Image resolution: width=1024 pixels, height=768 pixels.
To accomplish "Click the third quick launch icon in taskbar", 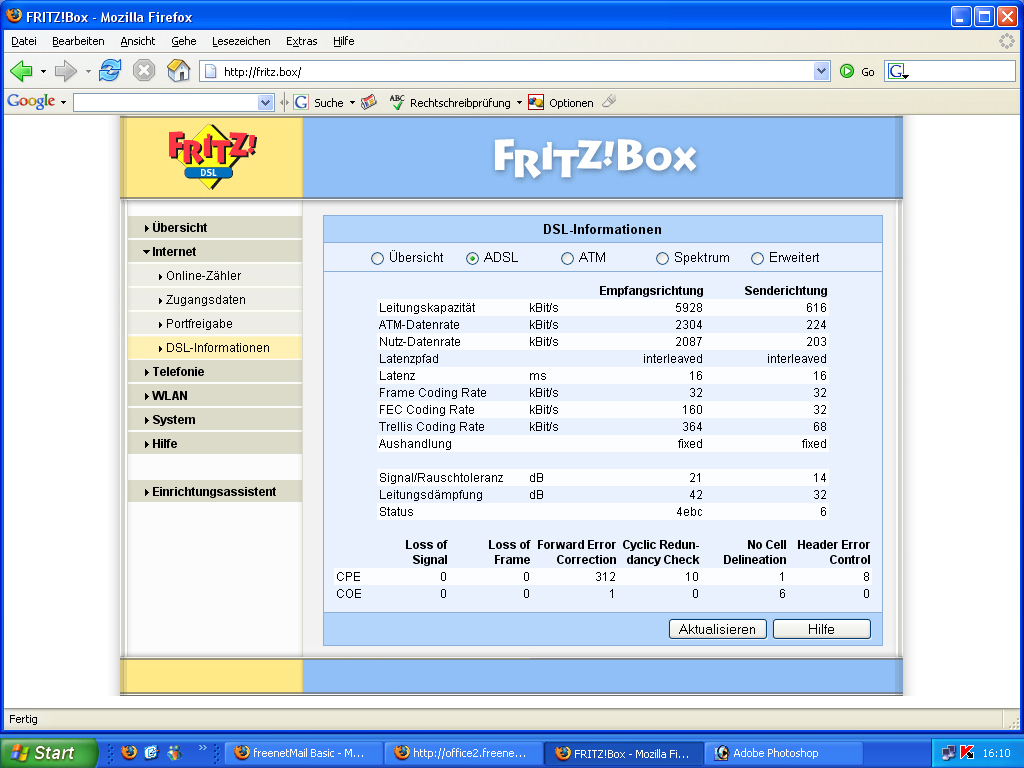I will coord(174,752).
